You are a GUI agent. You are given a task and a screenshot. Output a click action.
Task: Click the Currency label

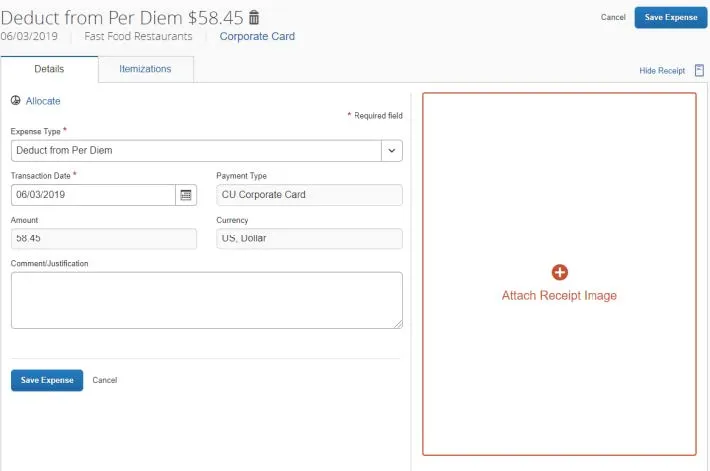point(232,220)
